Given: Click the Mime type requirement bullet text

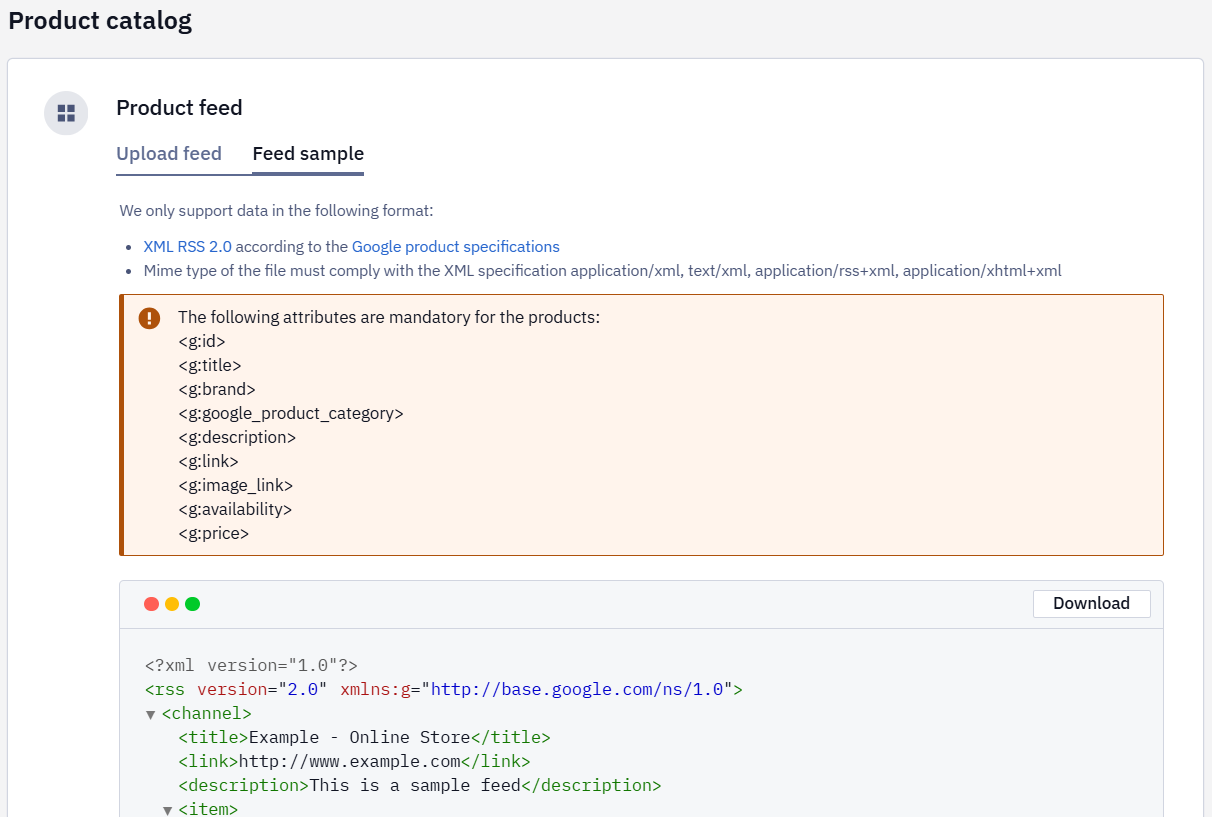Looking at the screenshot, I should pyautogui.click(x=603, y=270).
